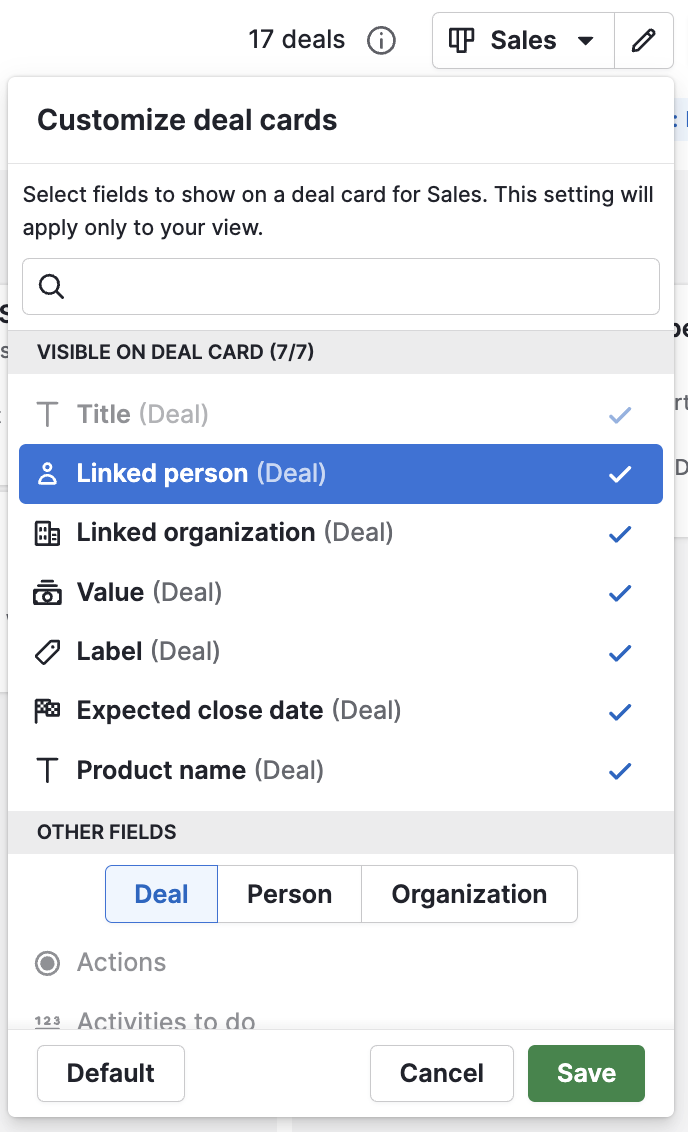This screenshot has height=1132, width=688.
Task: Click the pencil edit icon
Action: tap(644, 41)
